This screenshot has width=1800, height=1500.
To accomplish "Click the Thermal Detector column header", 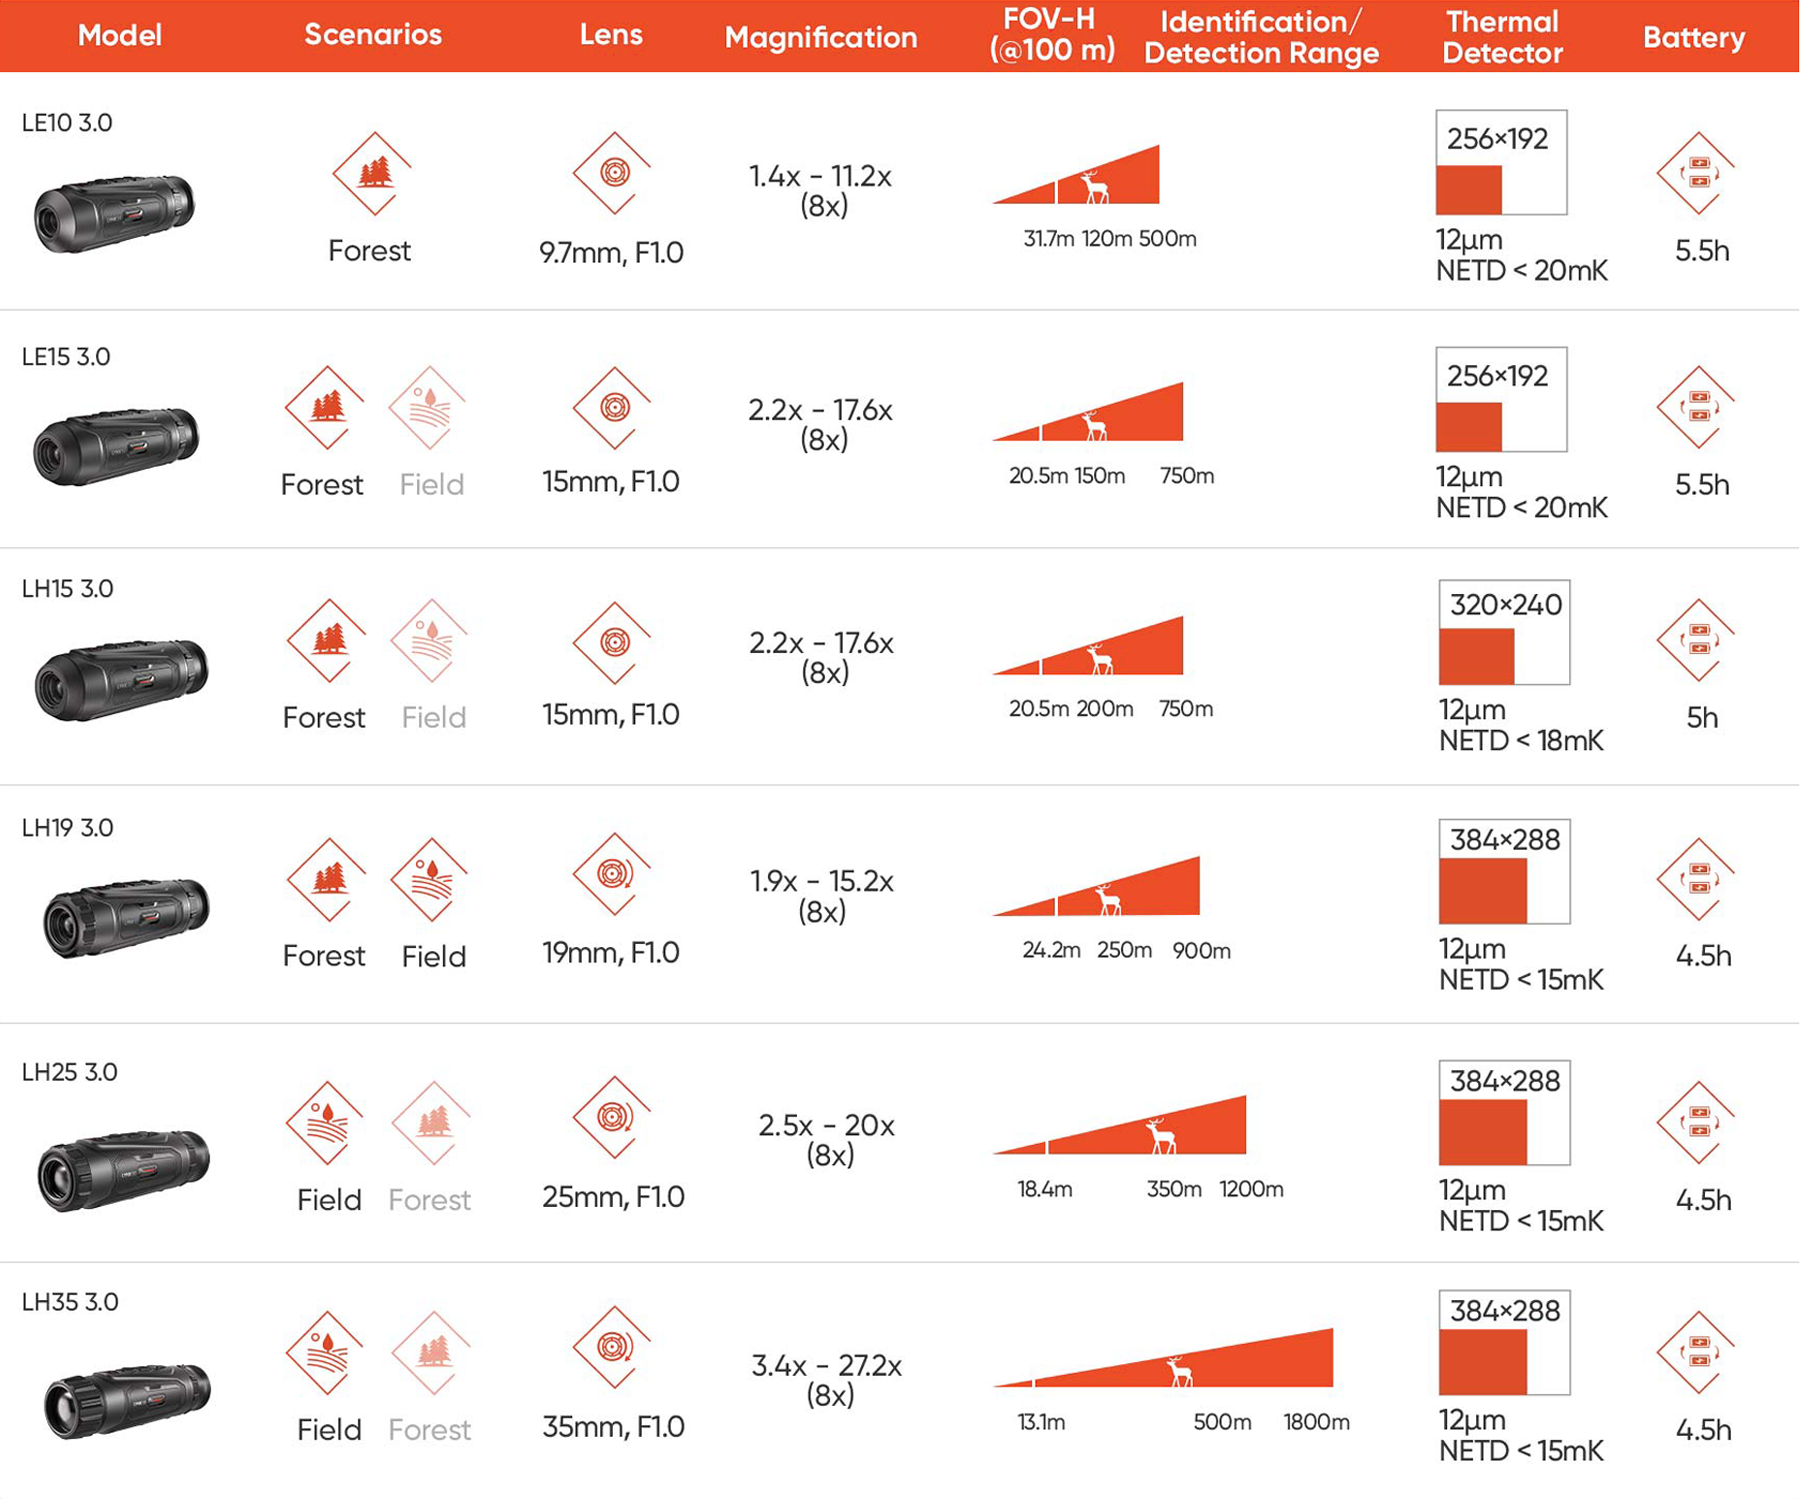I will pos(1502,37).
